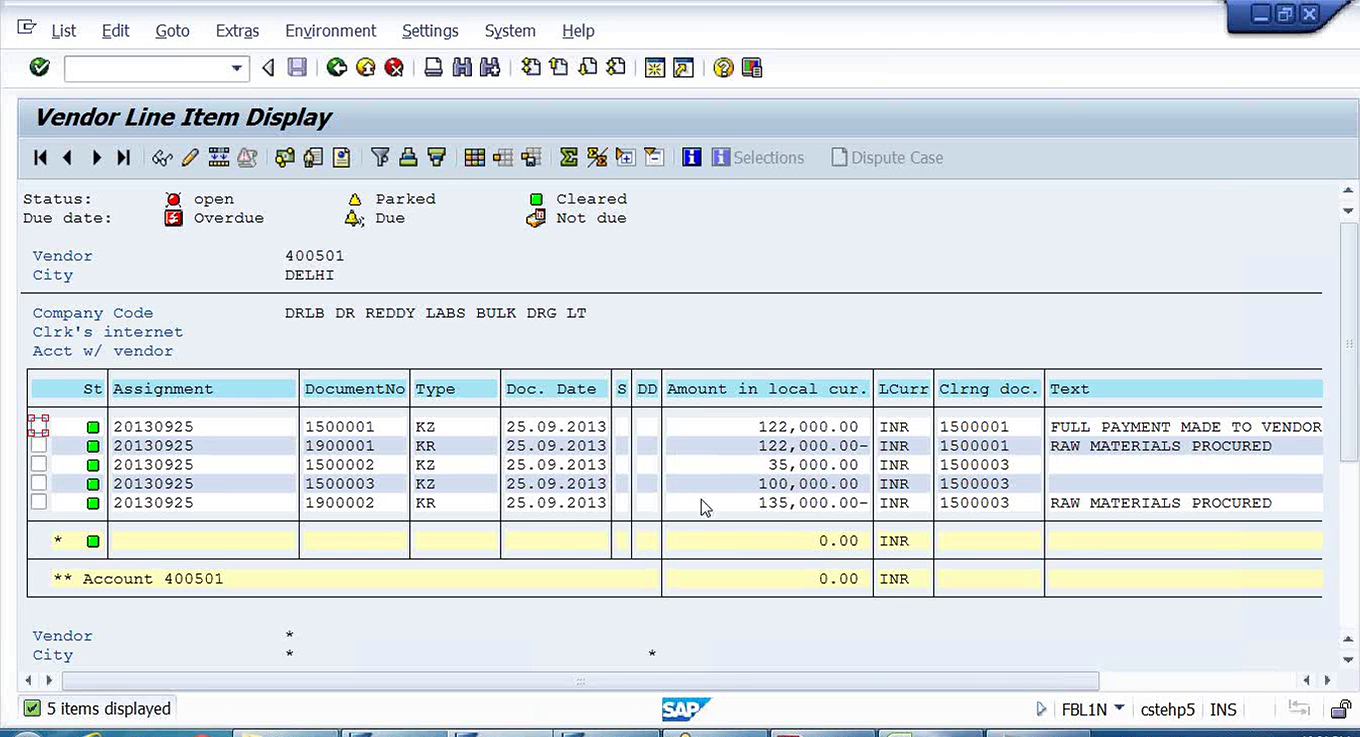Image resolution: width=1360 pixels, height=737 pixels.
Task: Tick checkbox for document 1900001 row
Action: click(x=39, y=445)
